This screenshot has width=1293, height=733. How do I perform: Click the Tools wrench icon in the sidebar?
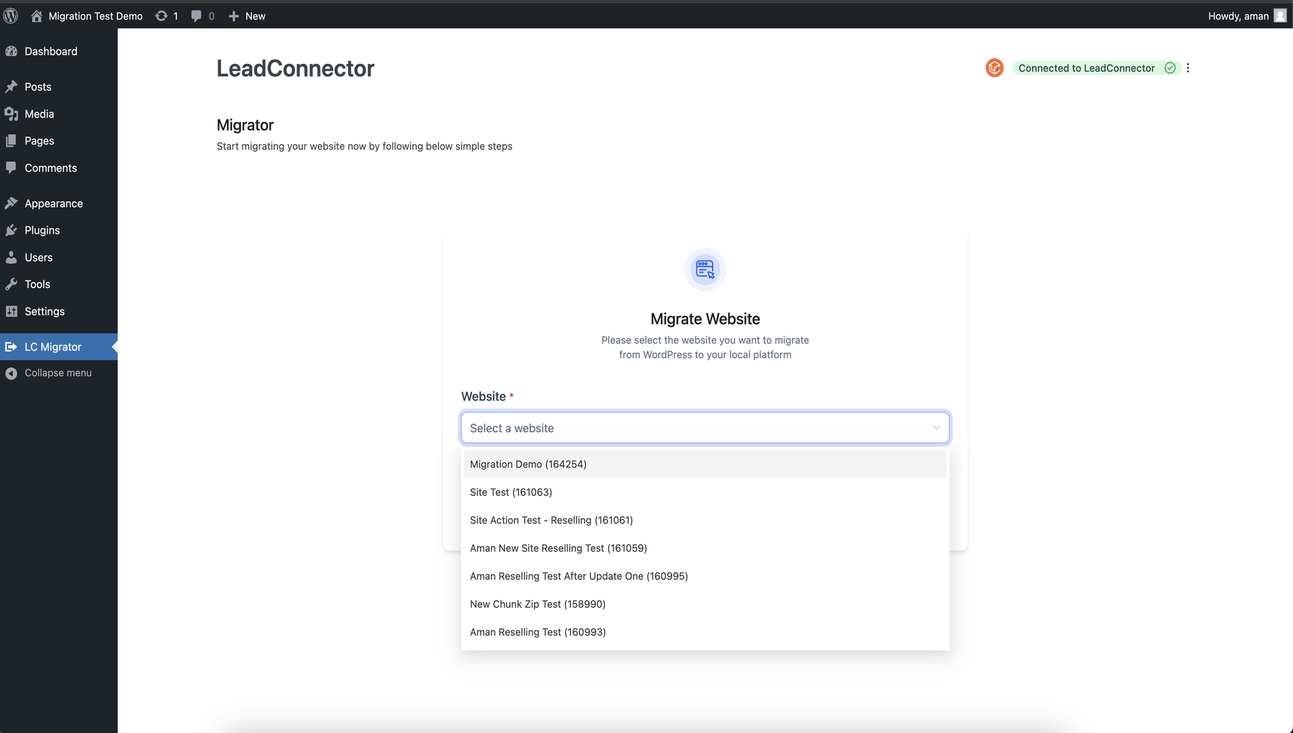(x=12, y=284)
